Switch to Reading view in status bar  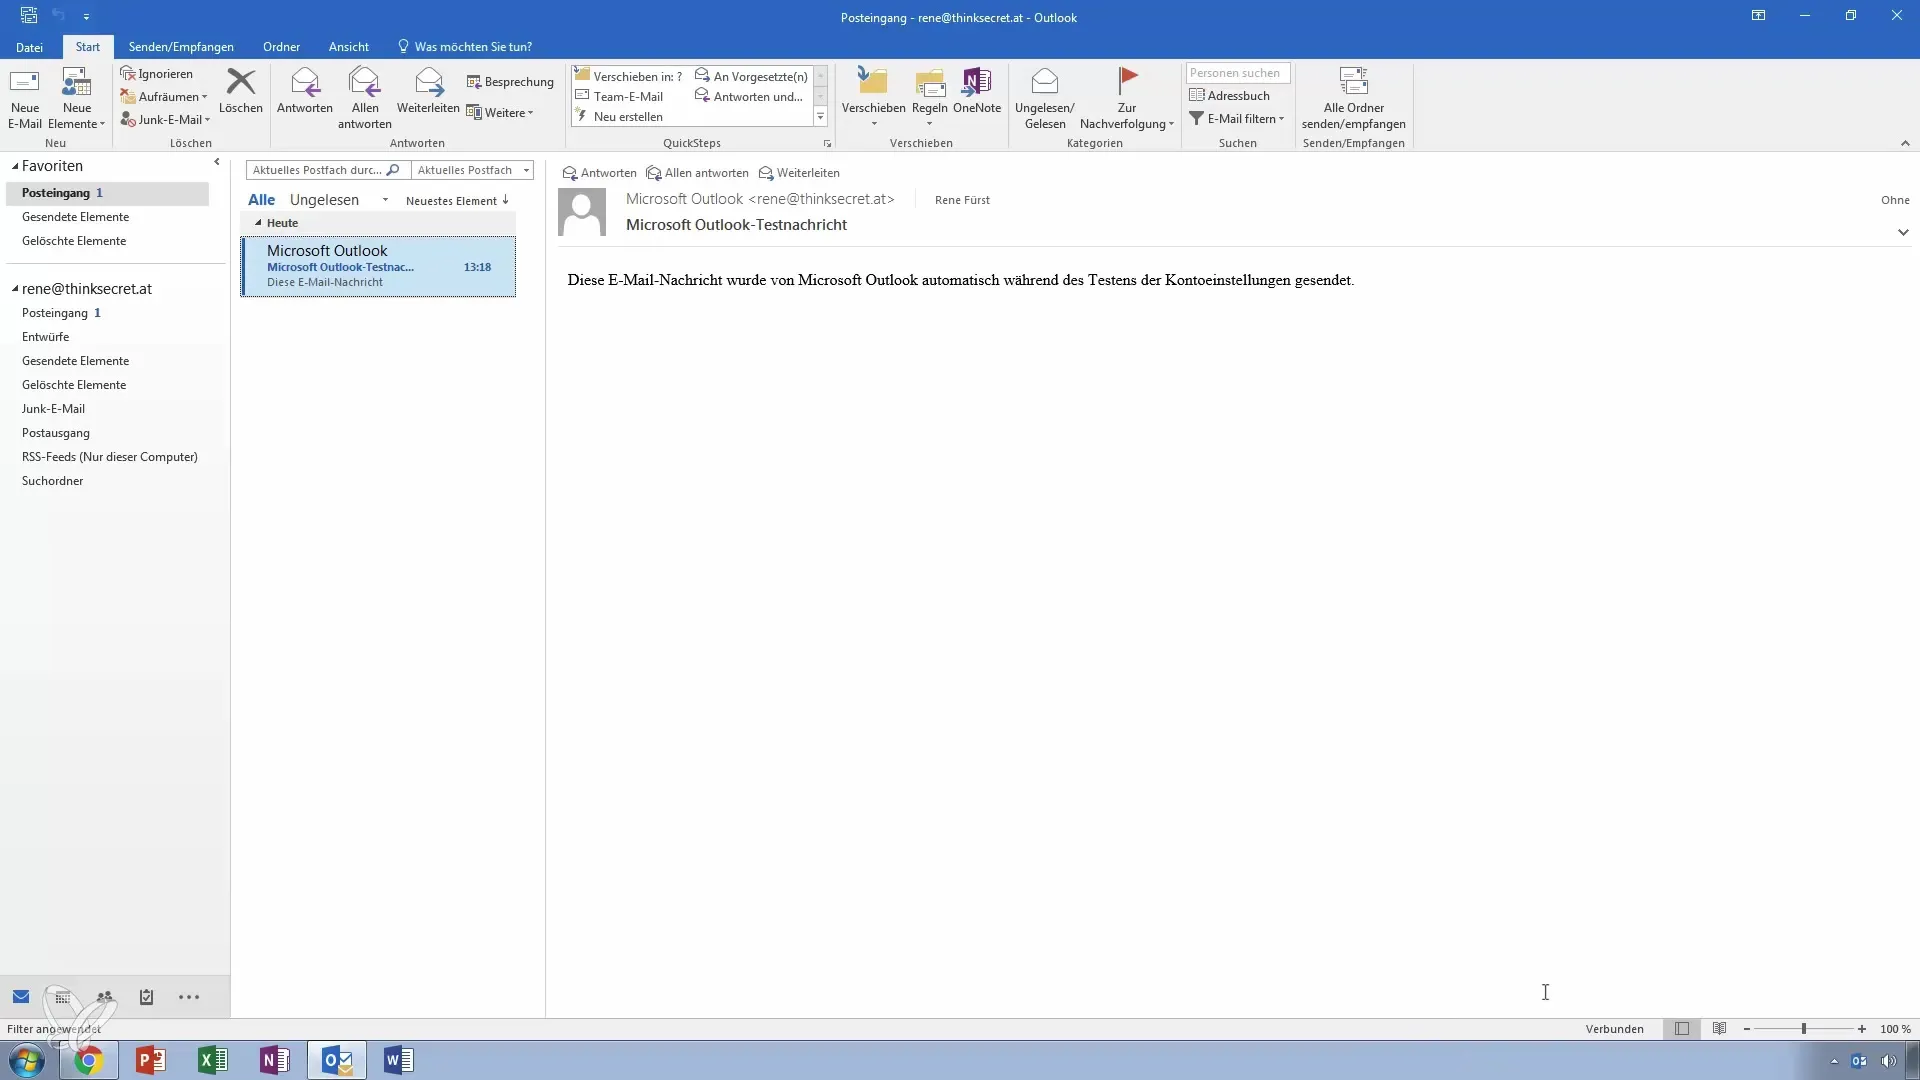[1719, 1029]
